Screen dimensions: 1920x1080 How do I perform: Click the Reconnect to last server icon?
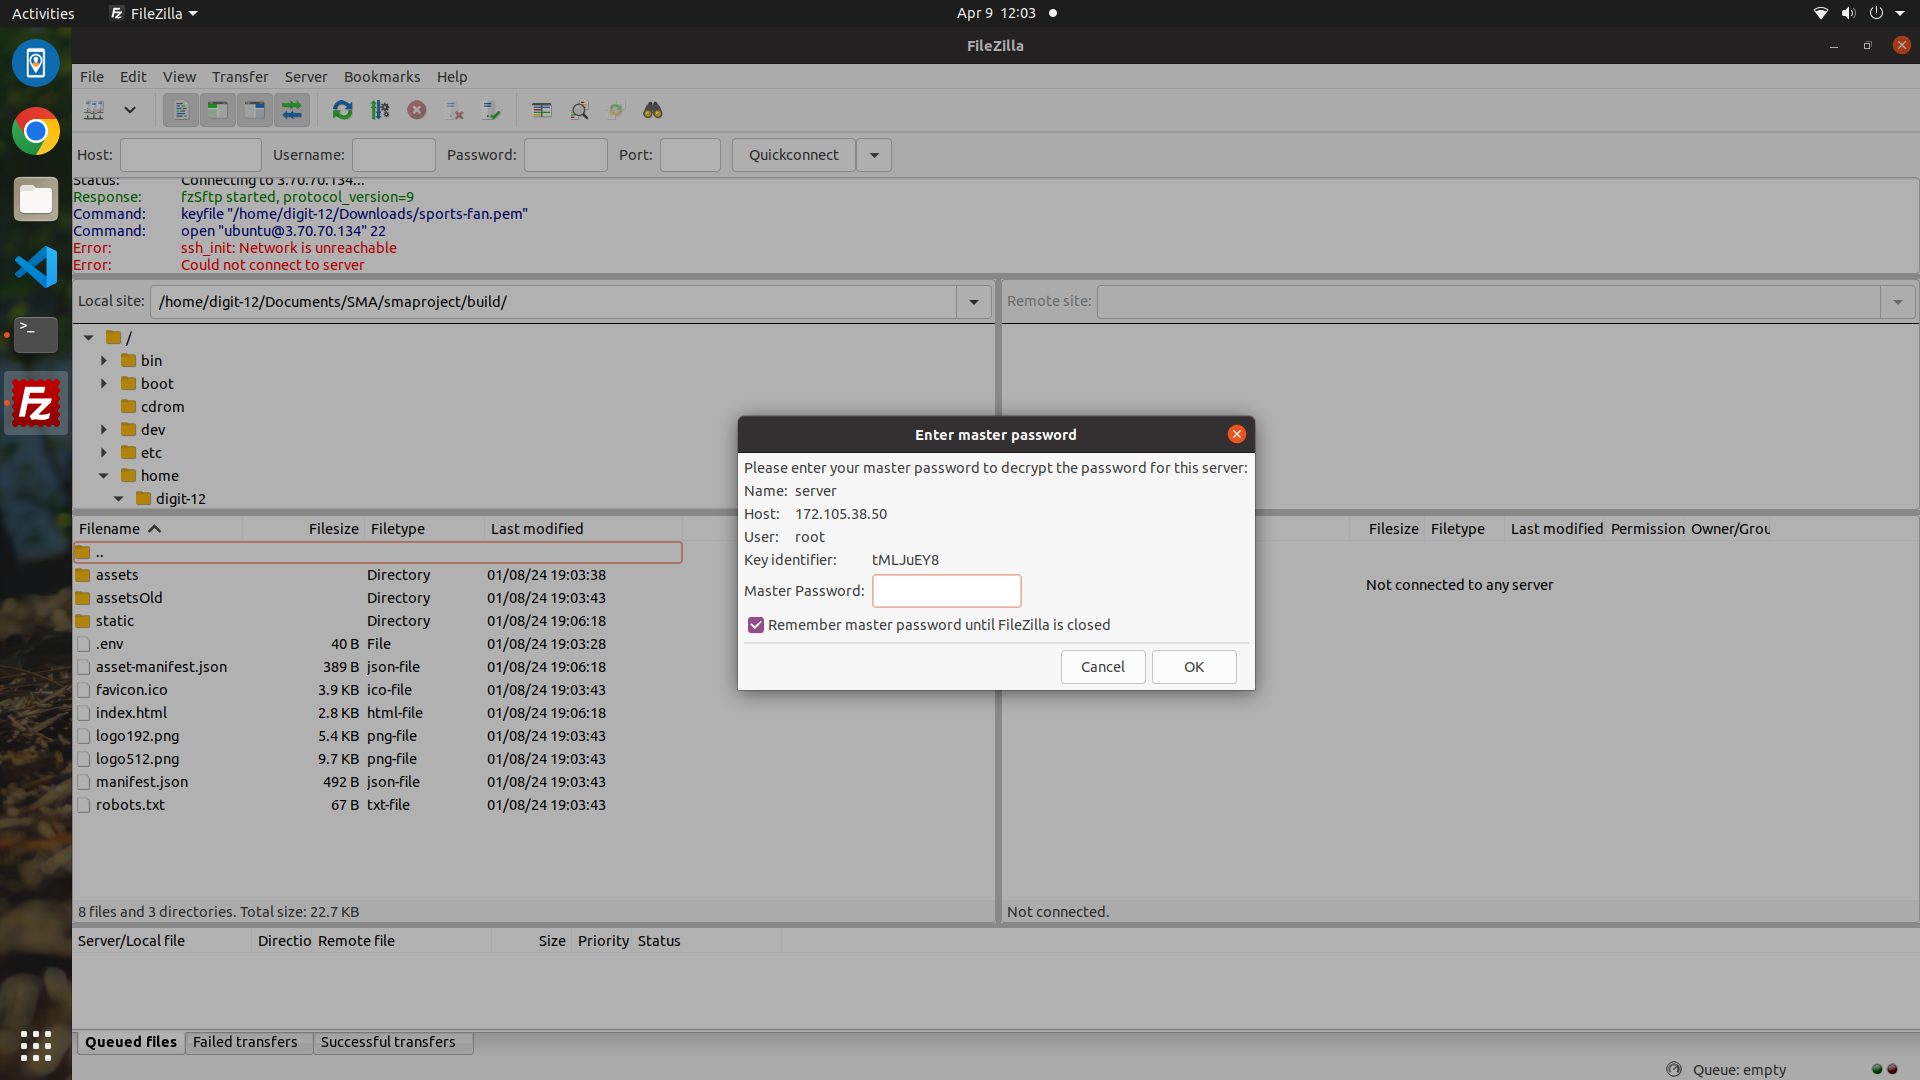pyautogui.click(x=491, y=110)
